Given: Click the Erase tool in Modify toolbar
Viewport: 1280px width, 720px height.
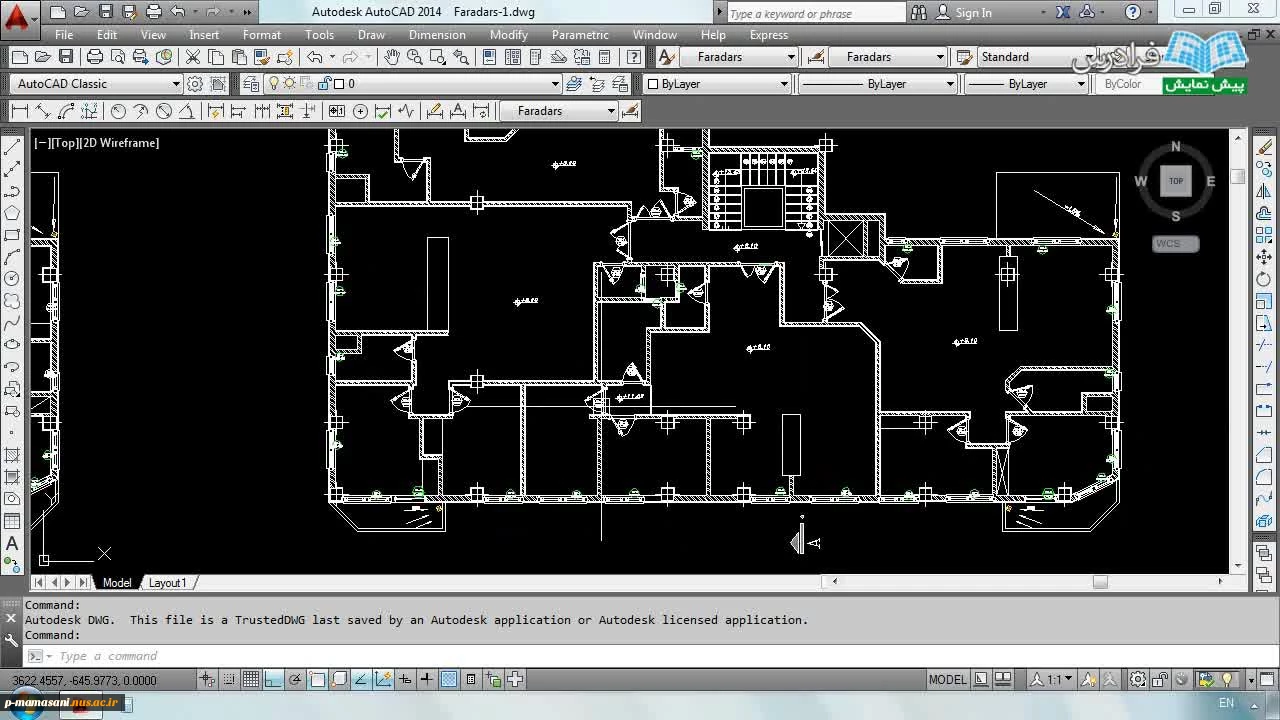Looking at the screenshot, I should coord(1264,146).
